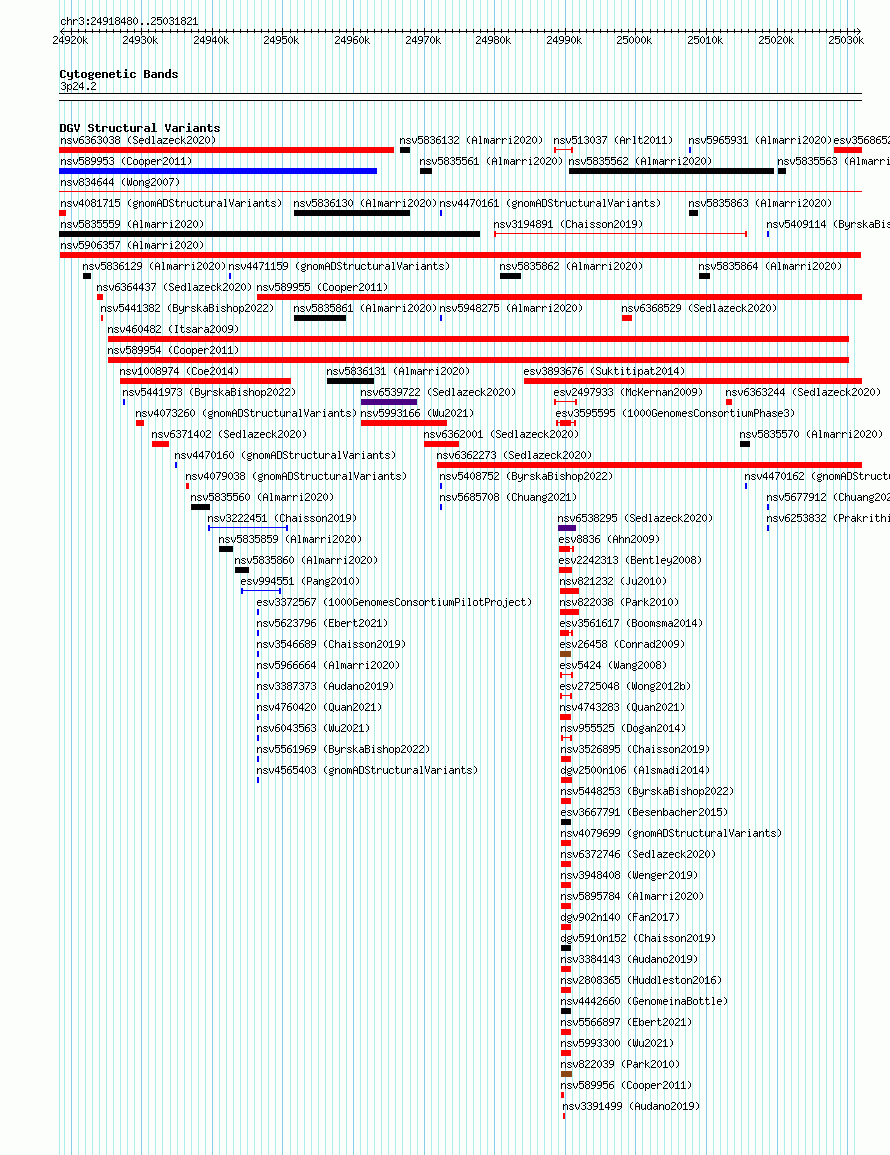This screenshot has height=1155, width=890.
Task: Select the esv2497933 (McKernan2009) label
Action: (x=628, y=392)
